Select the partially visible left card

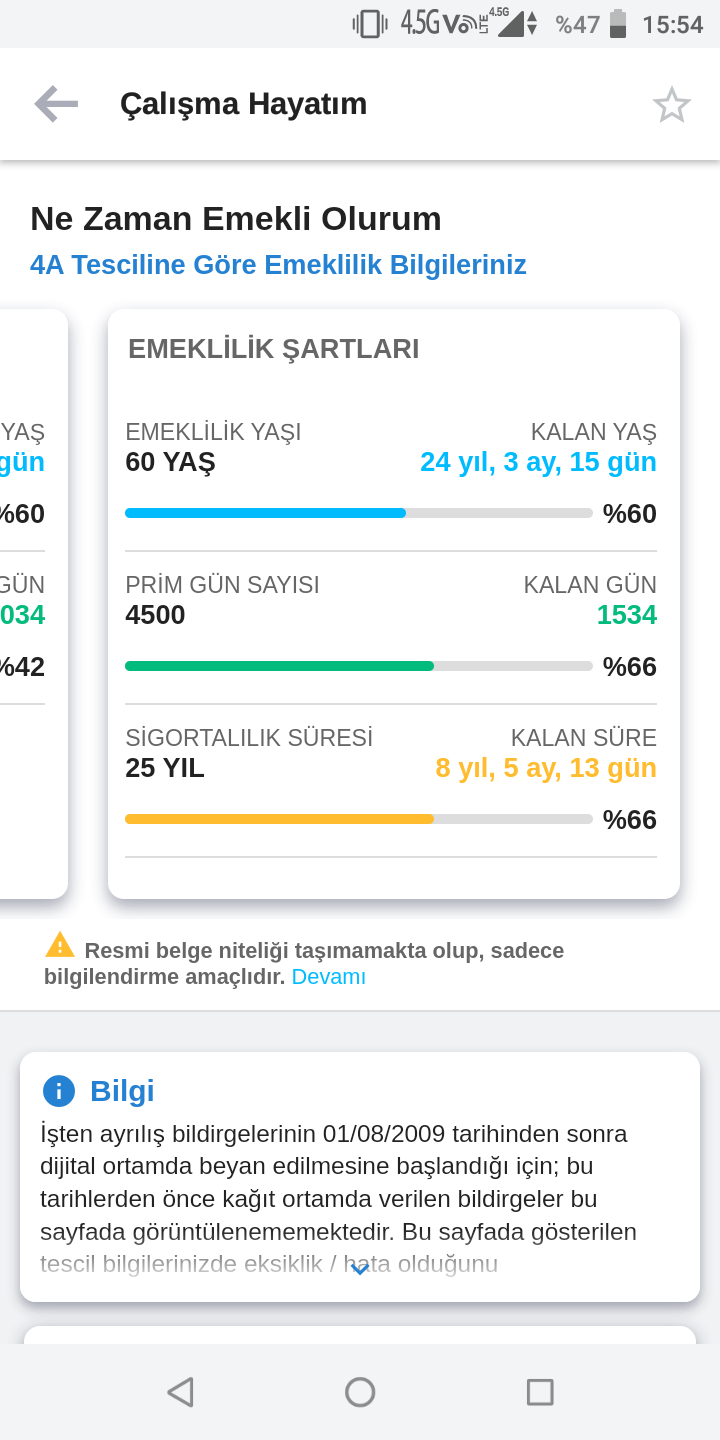(34, 603)
